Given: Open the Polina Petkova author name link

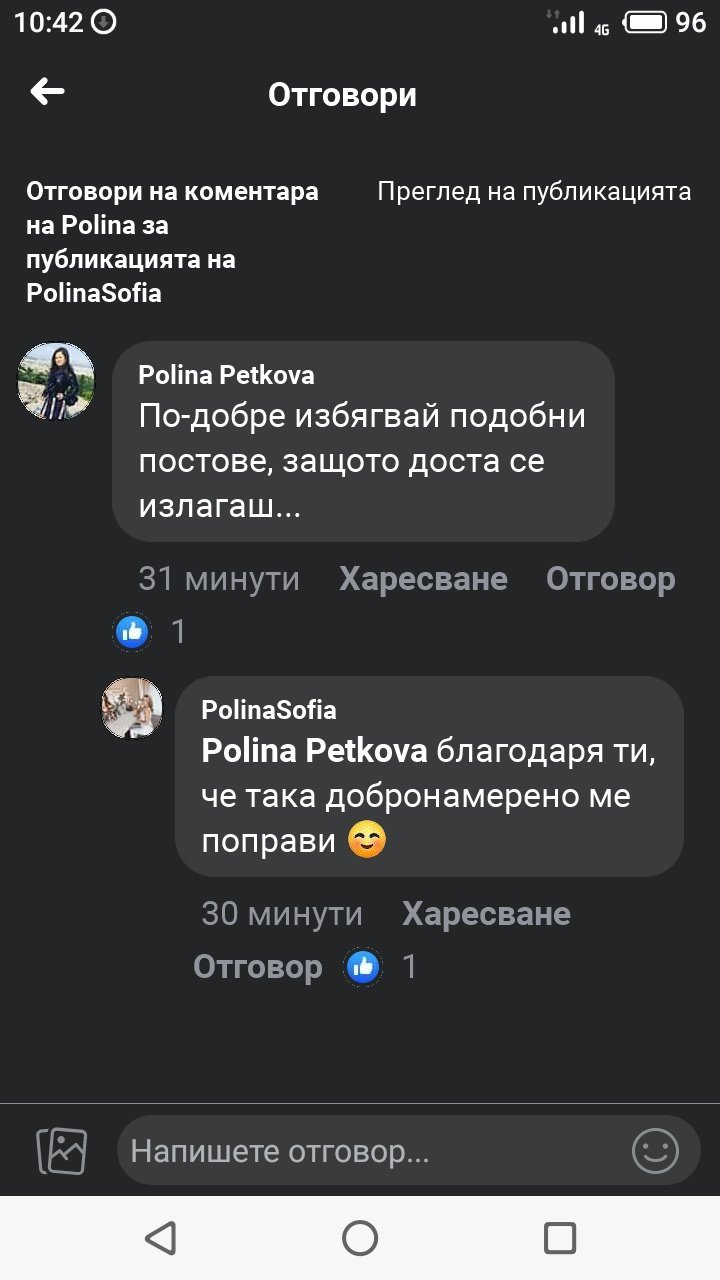Looking at the screenshot, I should coord(226,375).
